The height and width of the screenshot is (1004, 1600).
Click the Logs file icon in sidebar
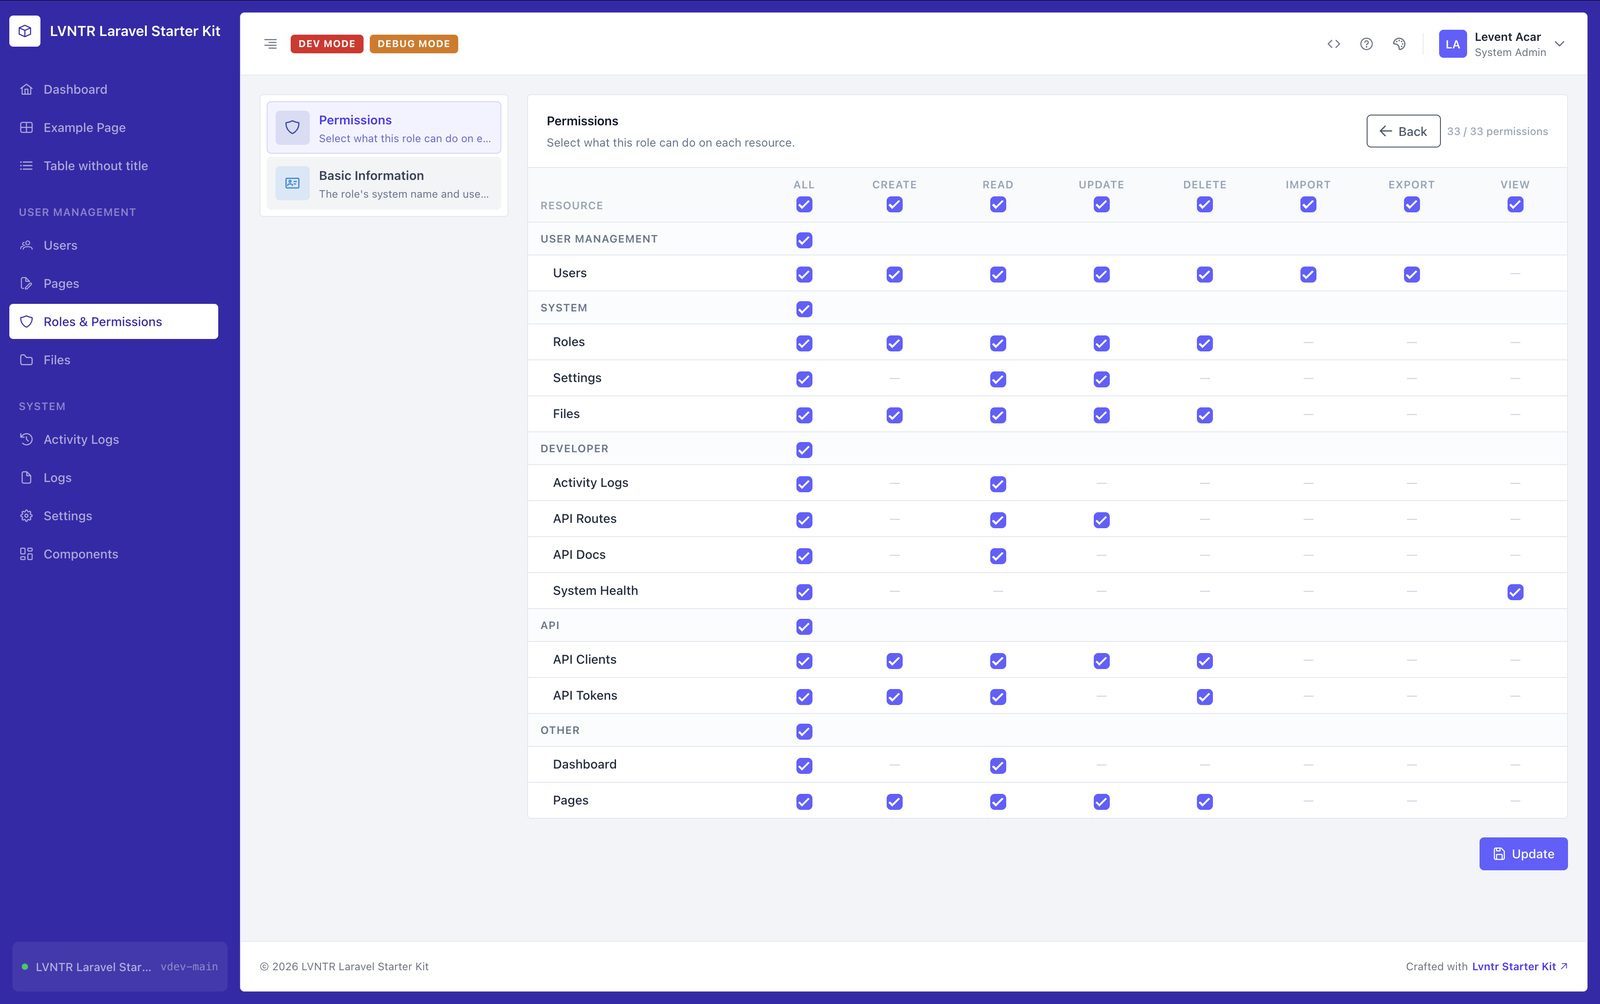coord(27,478)
